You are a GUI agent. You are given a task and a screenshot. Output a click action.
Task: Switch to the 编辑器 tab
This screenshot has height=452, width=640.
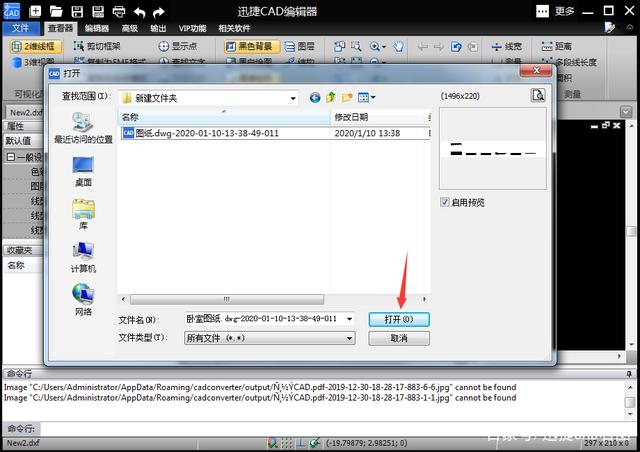point(97,28)
